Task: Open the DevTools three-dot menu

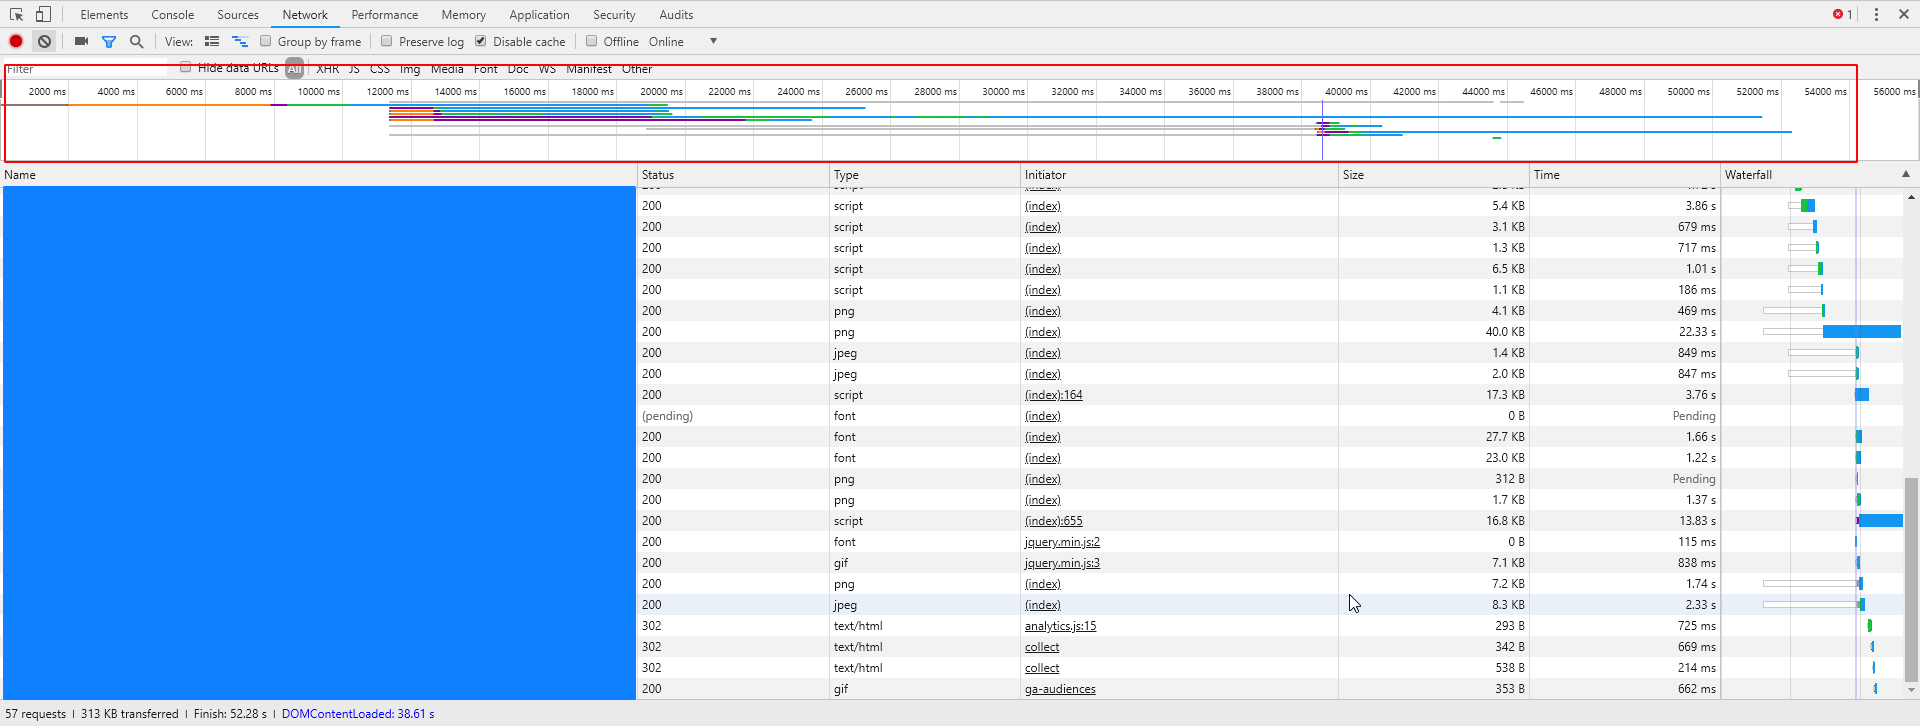Action: tap(1876, 14)
